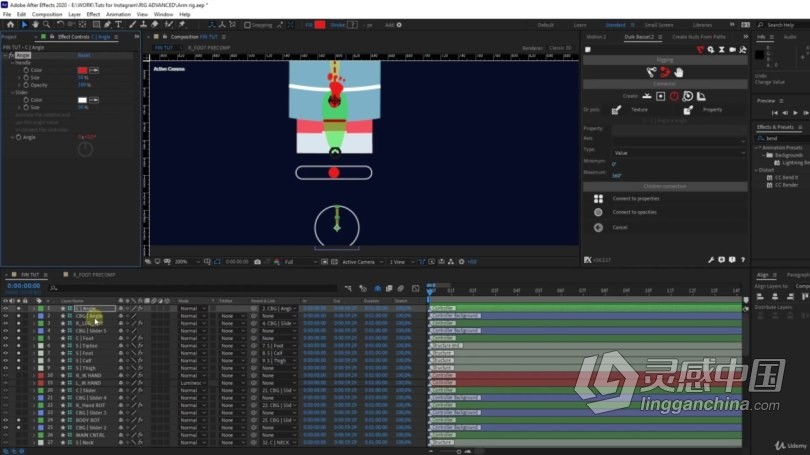The image size is (810, 455).
Task: Toggle visibility of BODY ROT layer
Action: (6, 420)
